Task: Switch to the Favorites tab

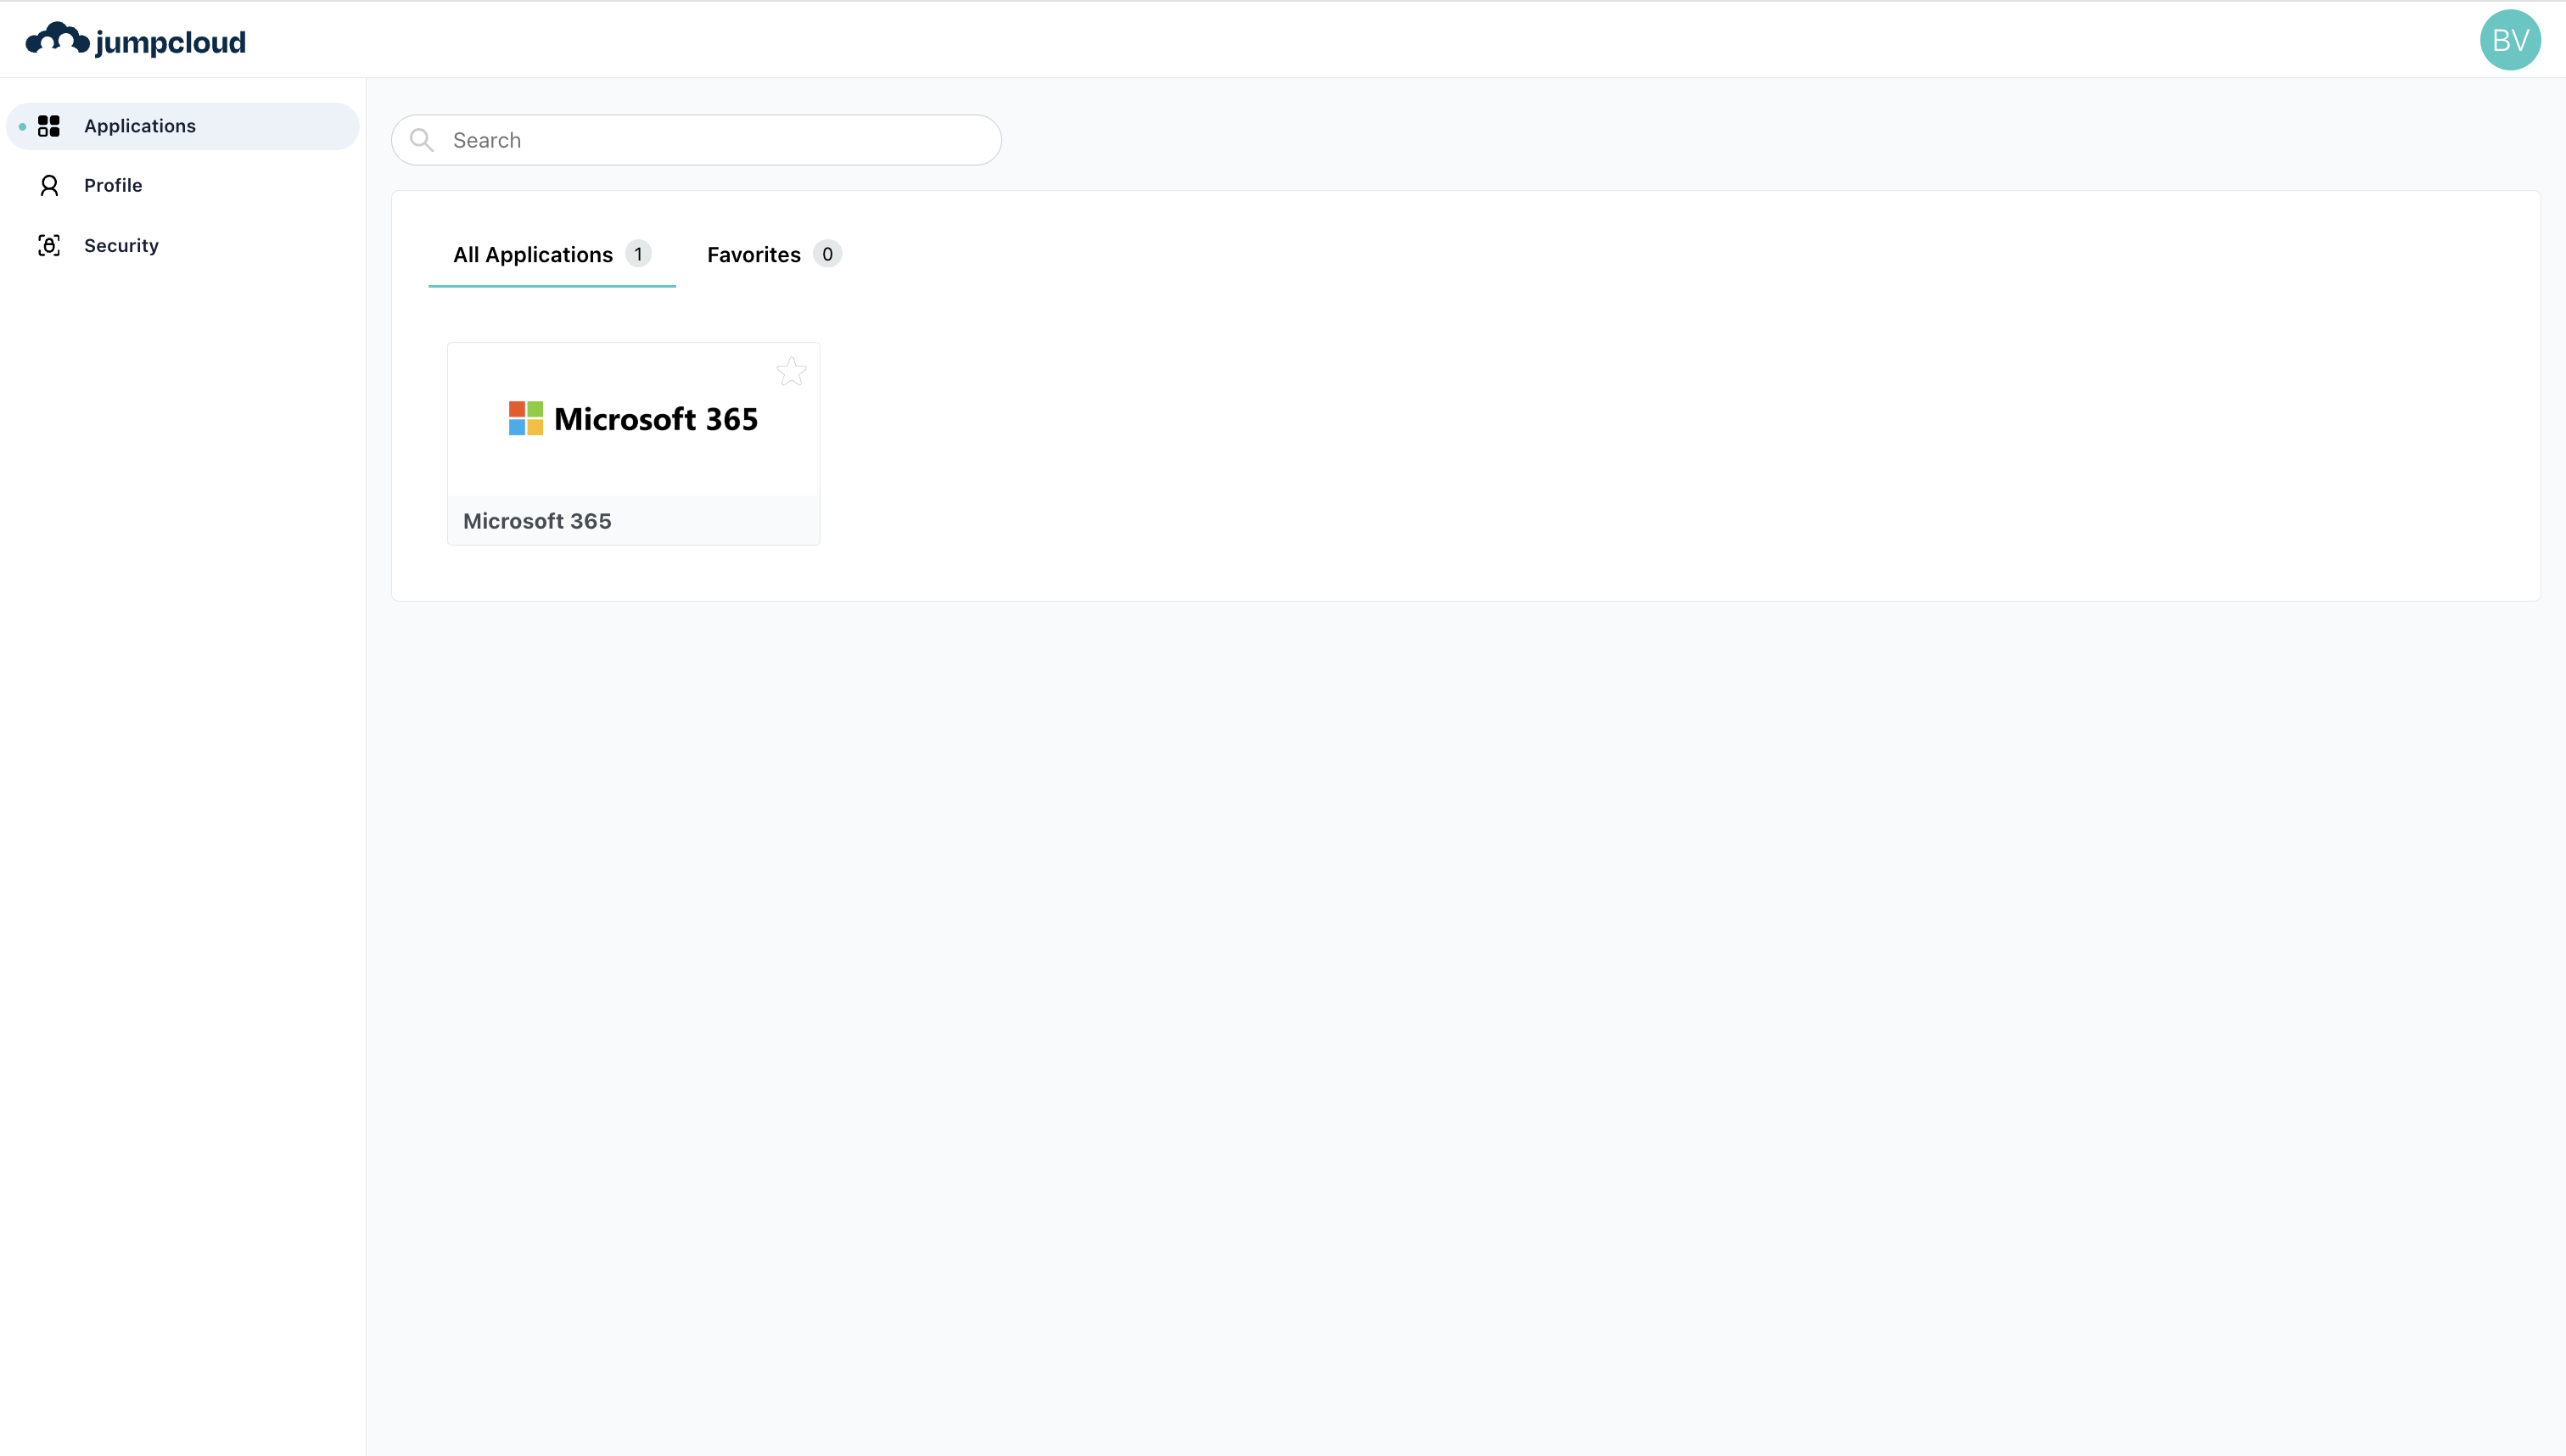Action: [x=753, y=255]
